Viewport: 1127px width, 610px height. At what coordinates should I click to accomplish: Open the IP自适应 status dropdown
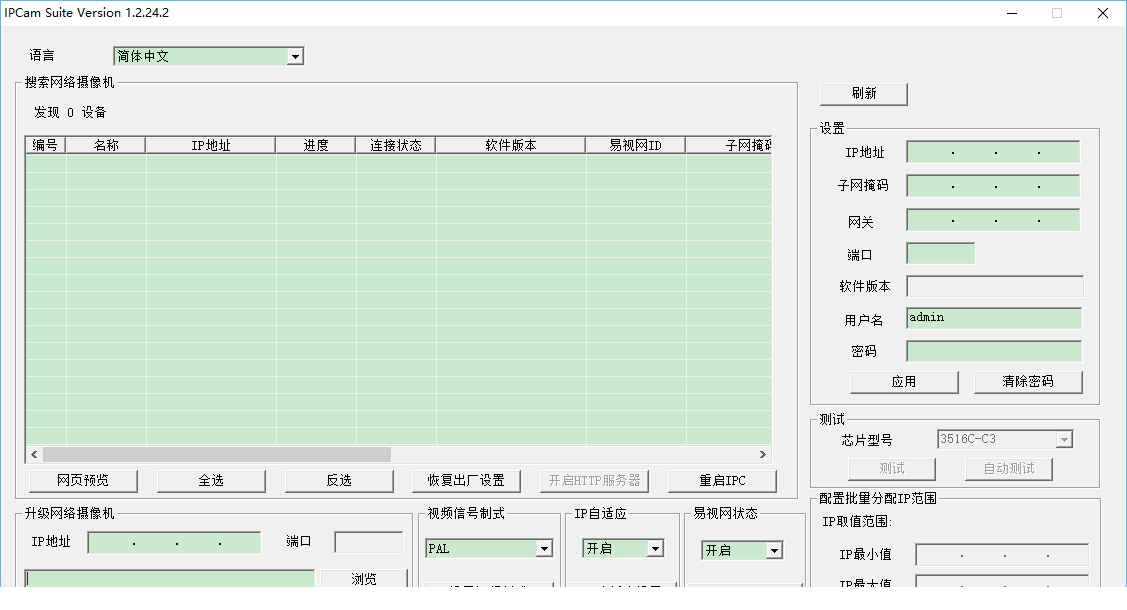655,548
